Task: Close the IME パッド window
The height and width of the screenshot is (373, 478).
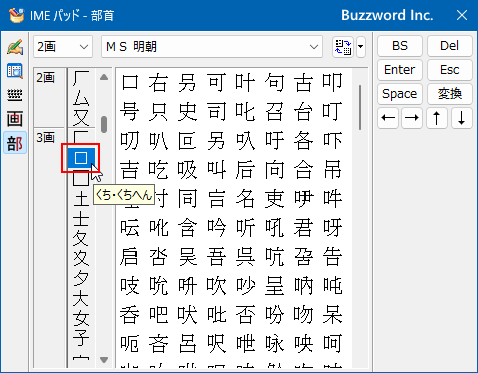Action: pos(462,15)
